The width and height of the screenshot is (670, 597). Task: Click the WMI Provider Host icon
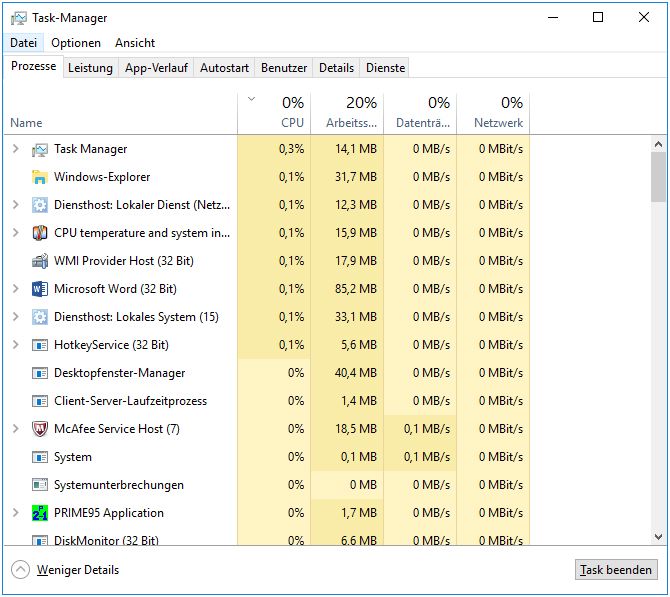tap(40, 261)
